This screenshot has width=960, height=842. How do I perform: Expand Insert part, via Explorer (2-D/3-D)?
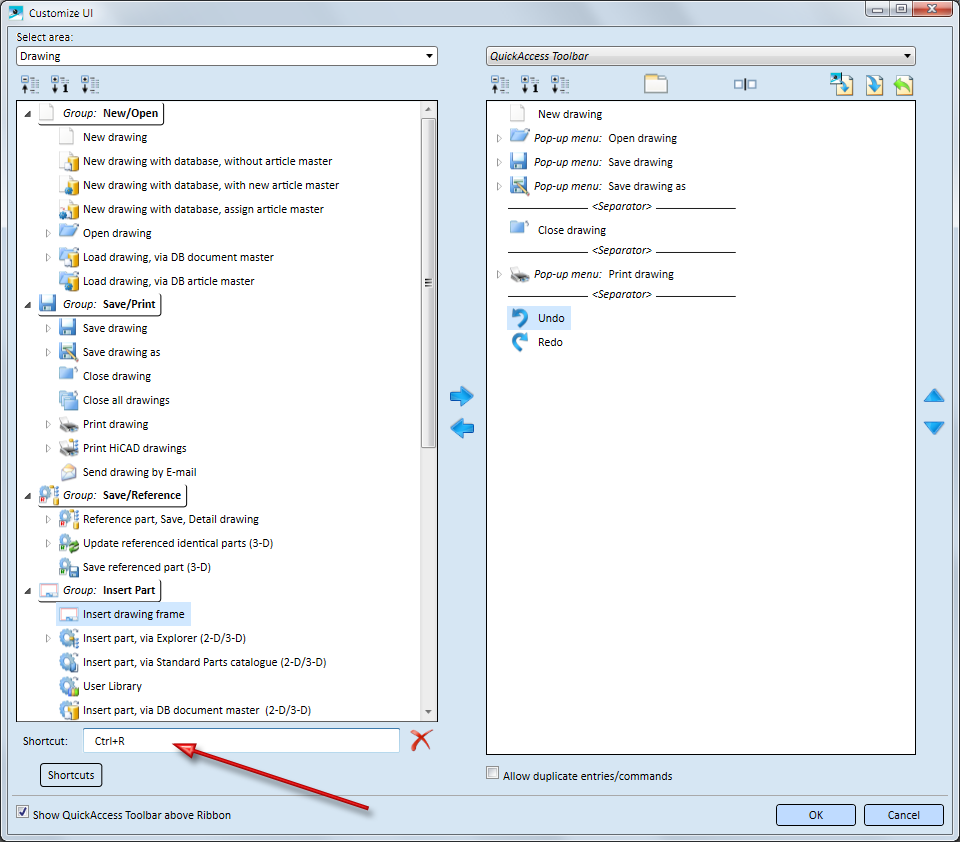click(x=48, y=638)
